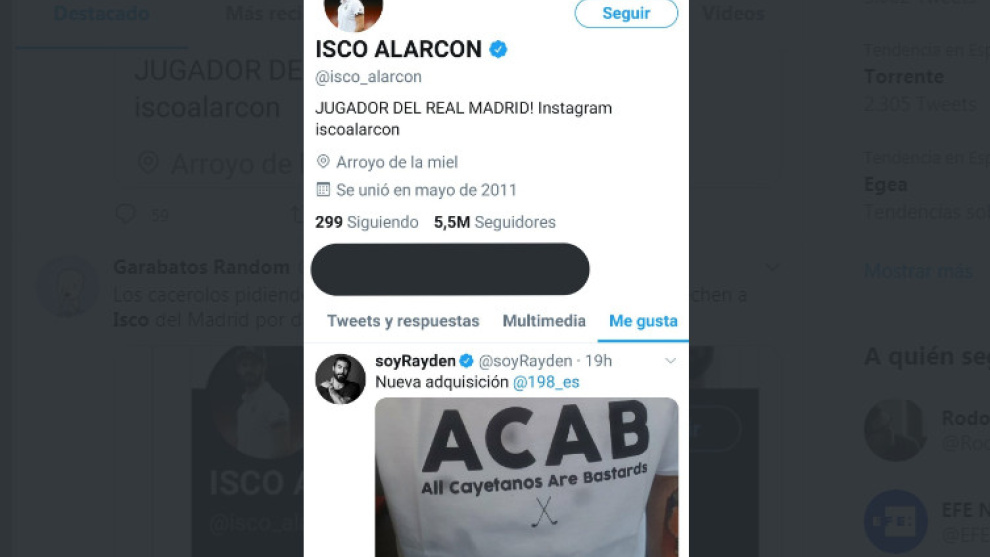The image size is (990, 557).
Task: Click Mostrar más in trends
Action: [x=917, y=271]
